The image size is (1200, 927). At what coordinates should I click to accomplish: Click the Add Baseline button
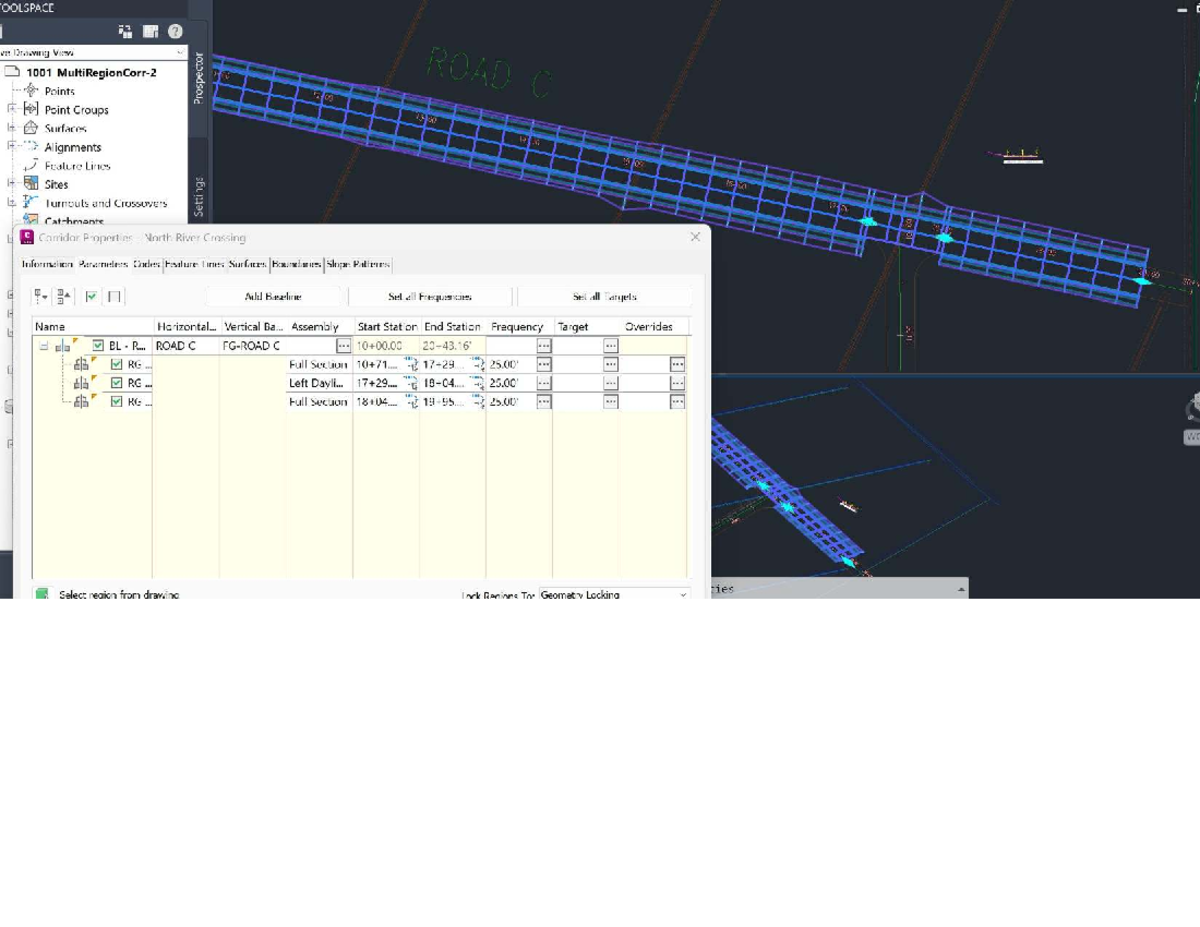point(275,296)
